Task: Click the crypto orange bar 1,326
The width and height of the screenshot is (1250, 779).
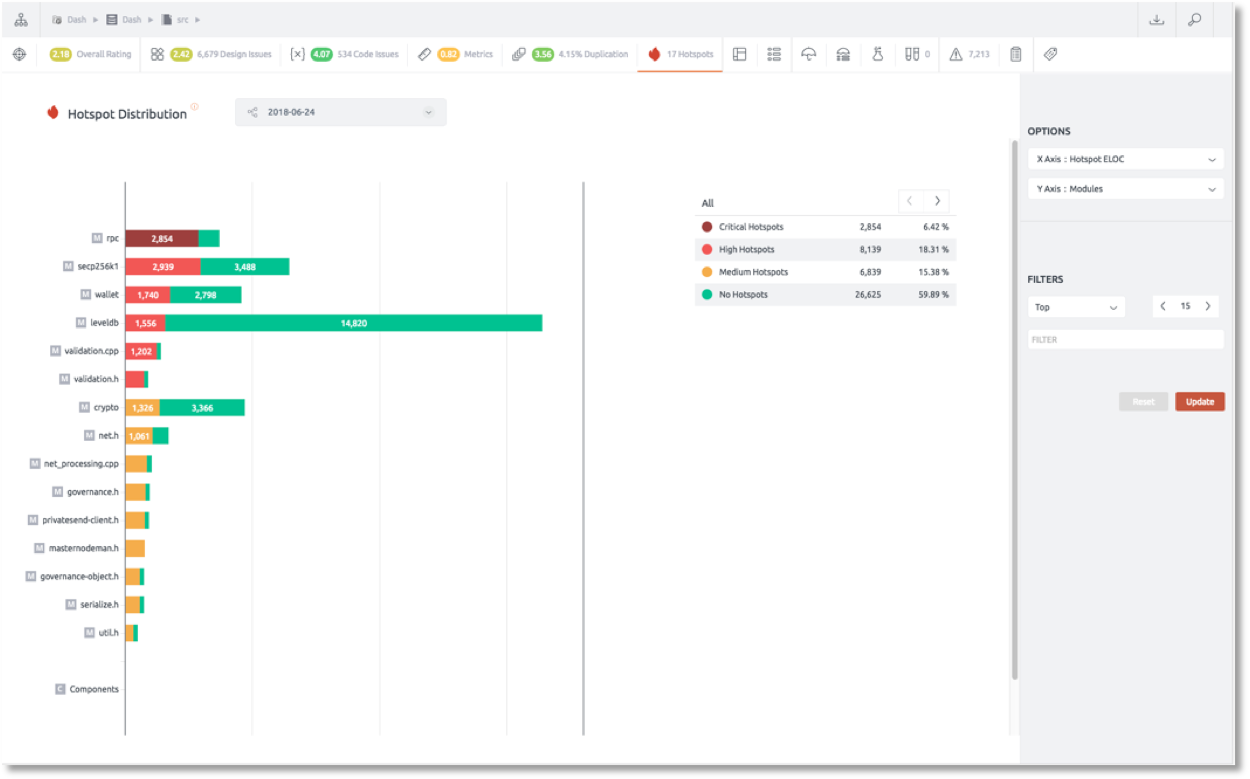Action: 142,407
